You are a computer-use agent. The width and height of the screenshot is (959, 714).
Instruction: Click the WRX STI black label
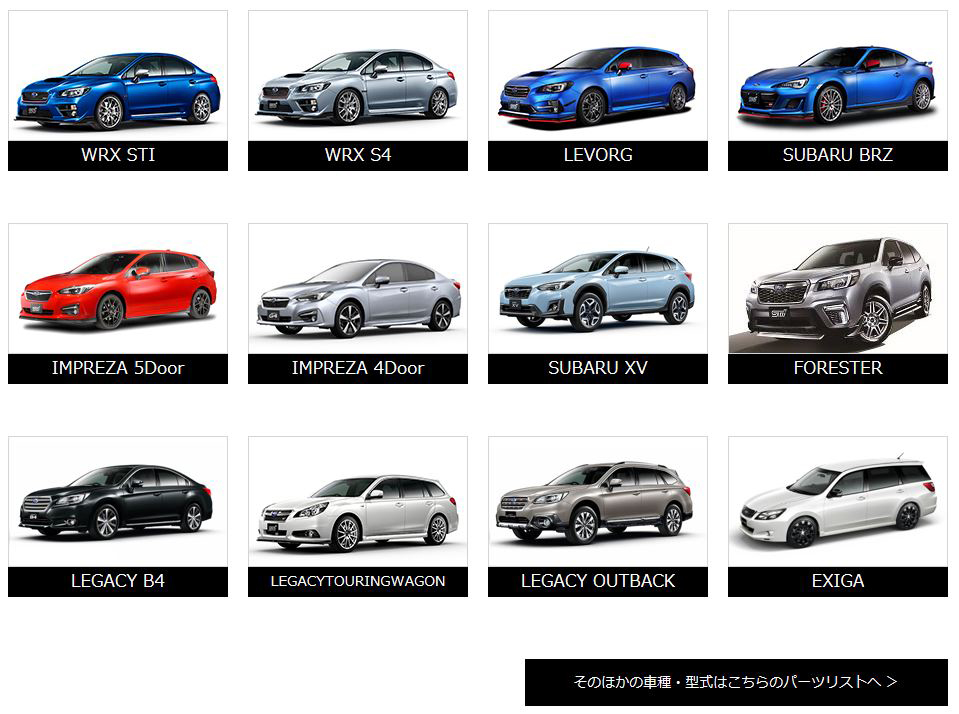118,156
